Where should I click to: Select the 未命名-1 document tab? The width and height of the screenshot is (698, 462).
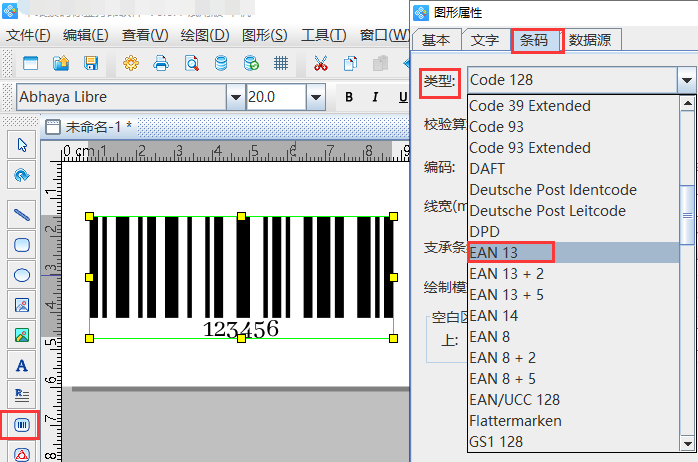pyautogui.click(x=89, y=127)
